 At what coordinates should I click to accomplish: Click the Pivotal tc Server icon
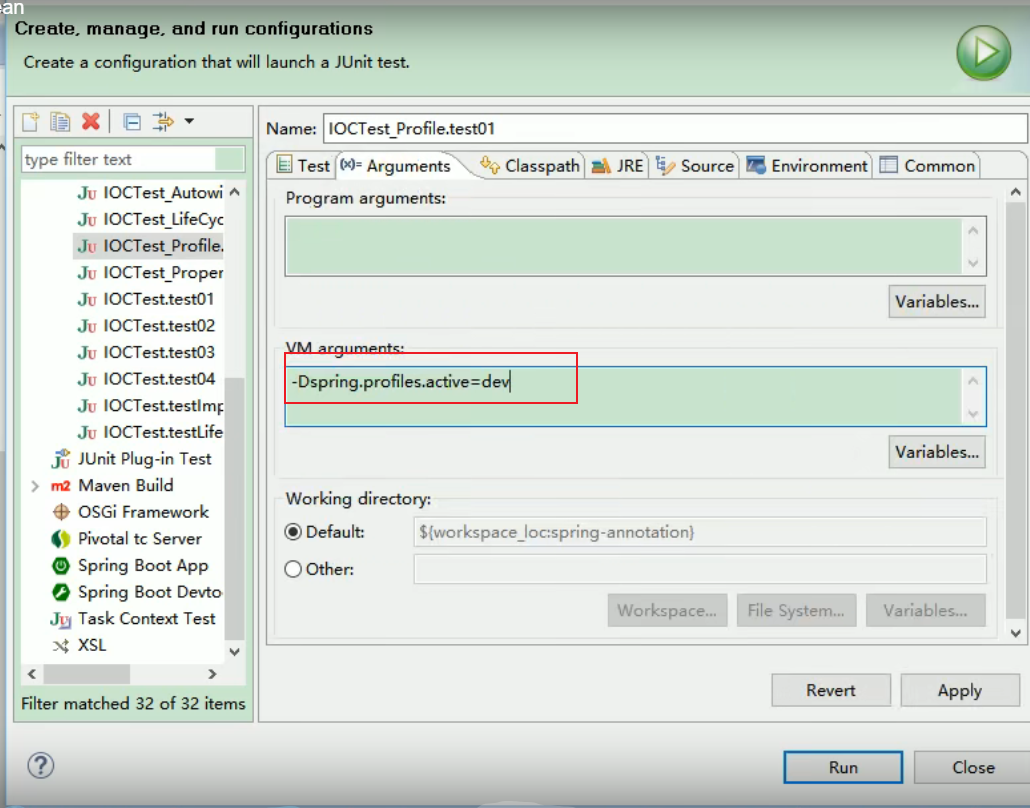(60, 539)
